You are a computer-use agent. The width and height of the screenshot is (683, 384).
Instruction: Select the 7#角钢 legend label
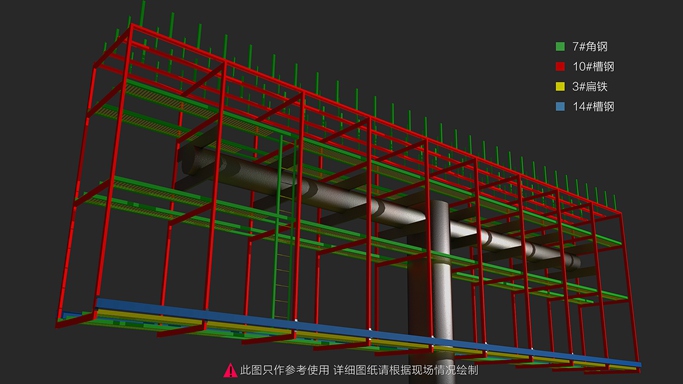(x=590, y=47)
